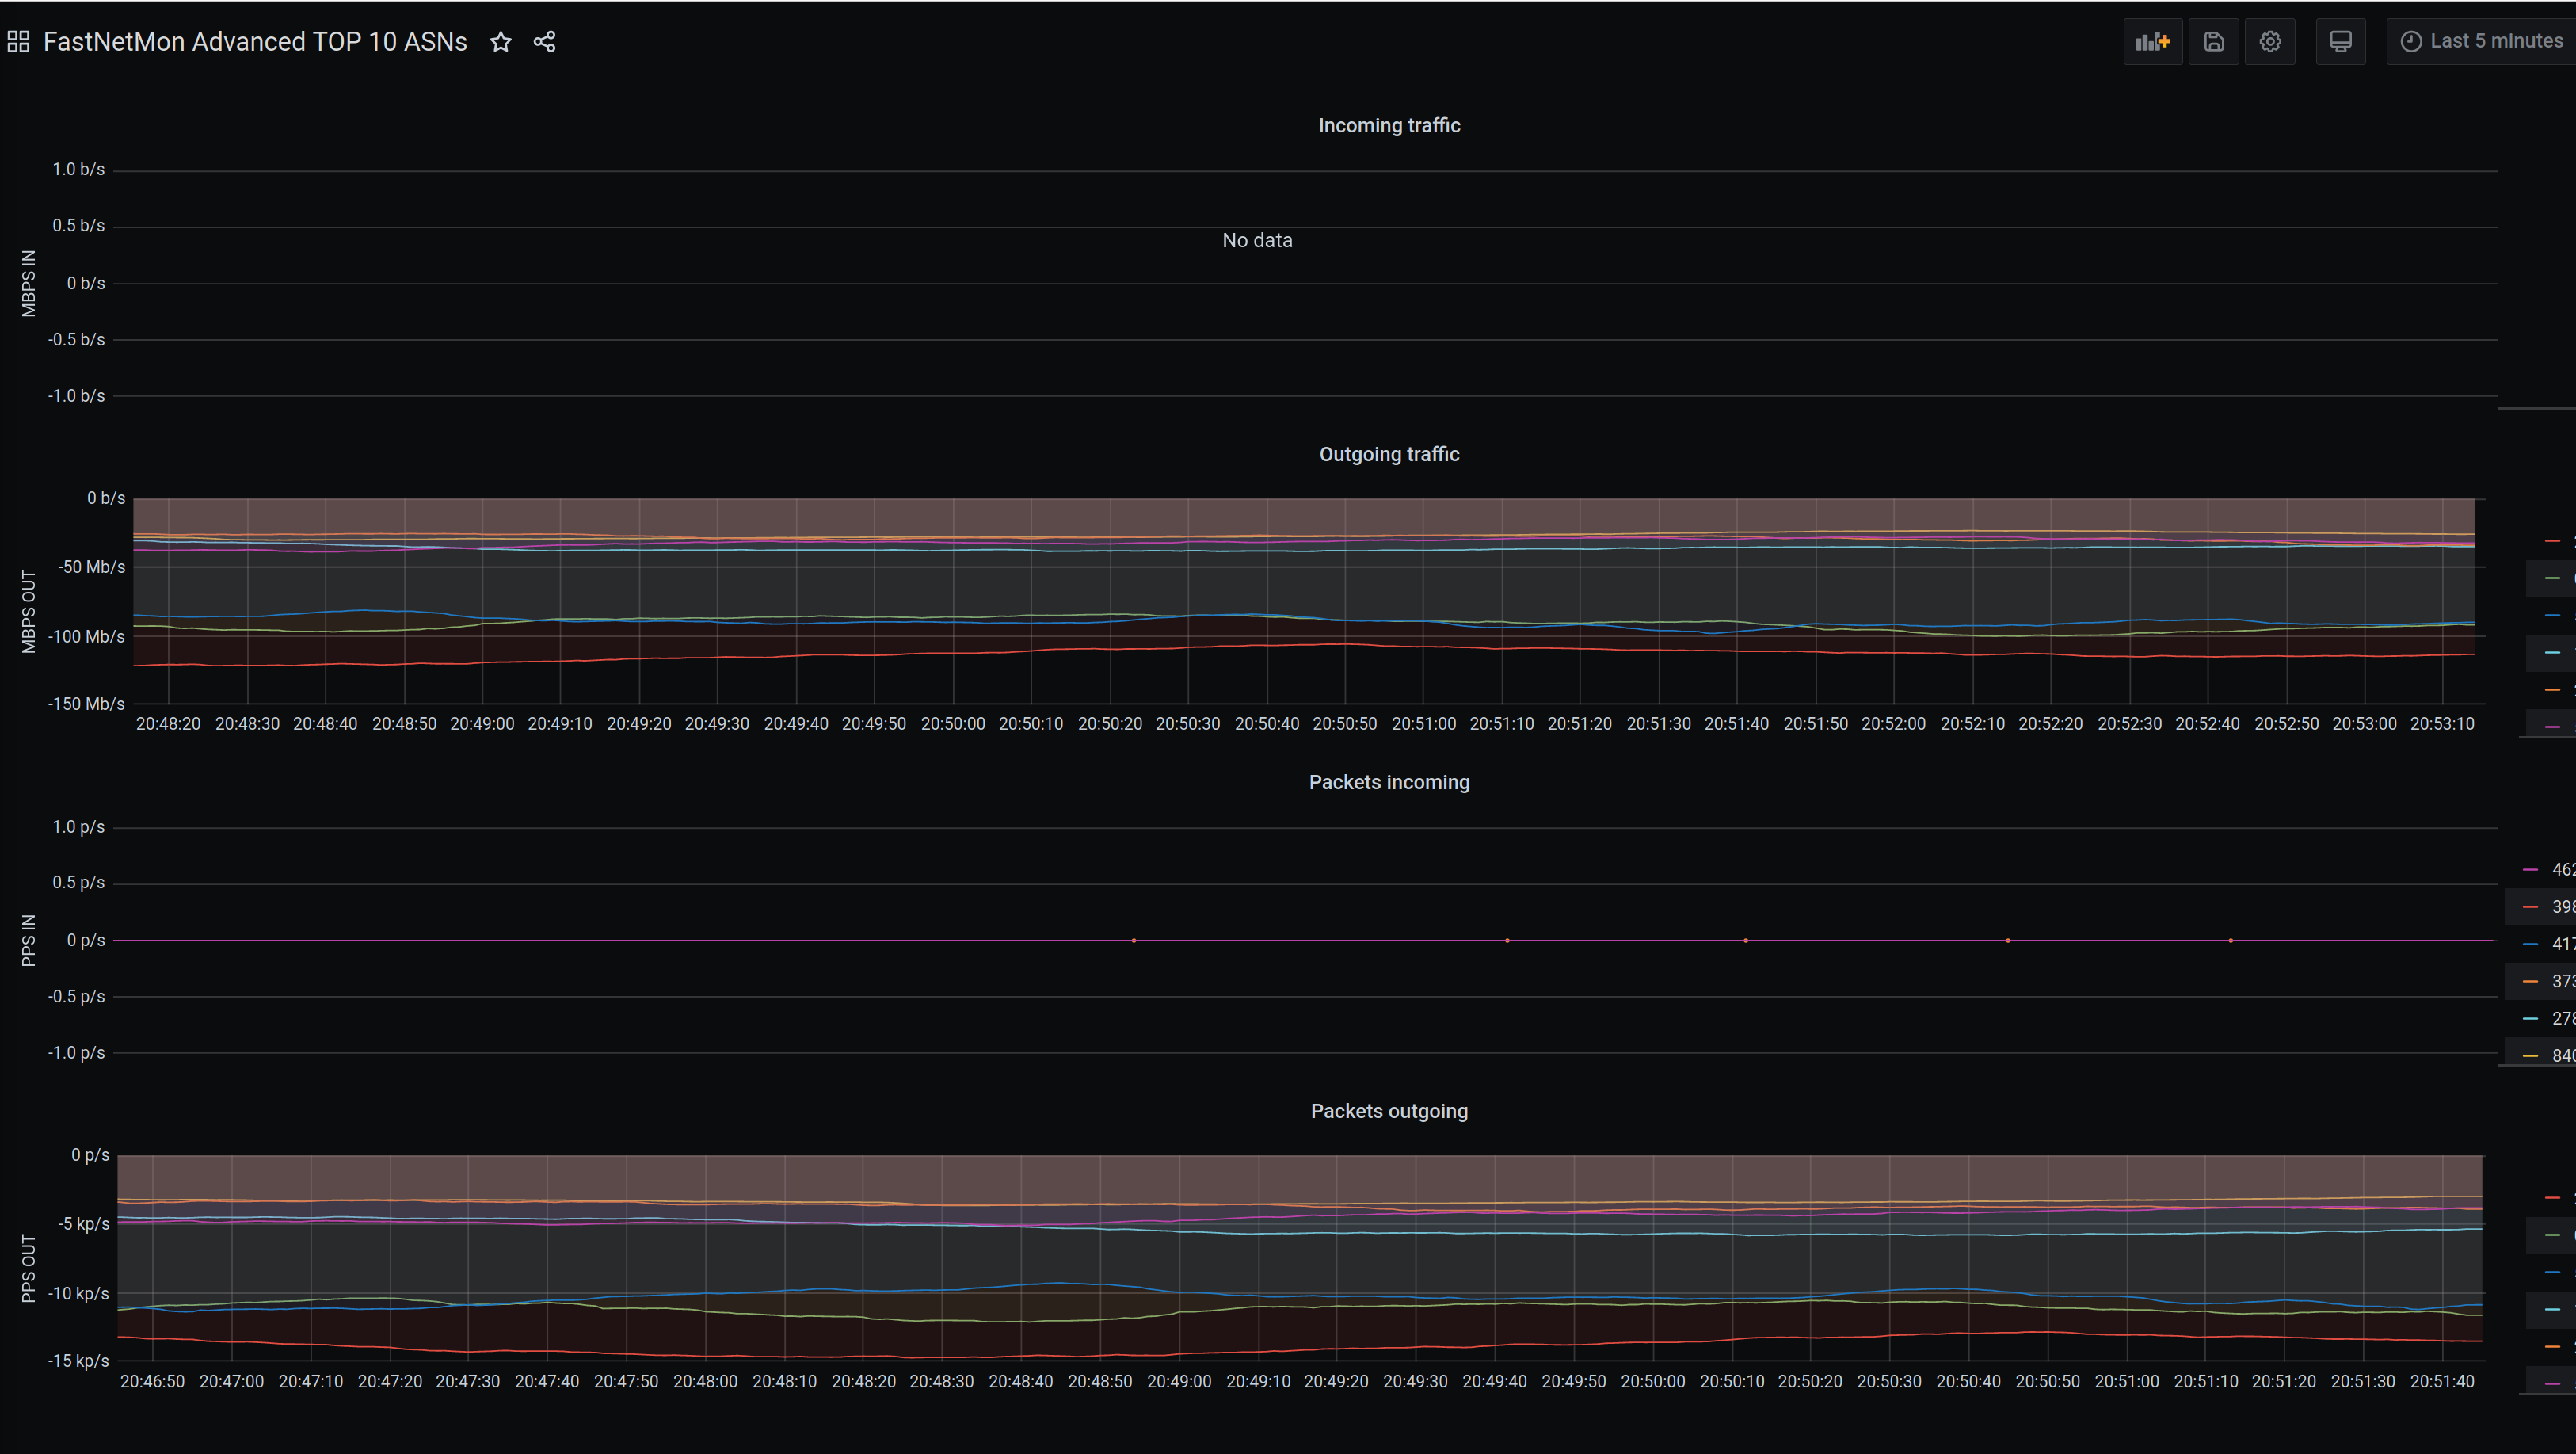
Task: Click the 417 legend entry label
Action: point(2563,944)
